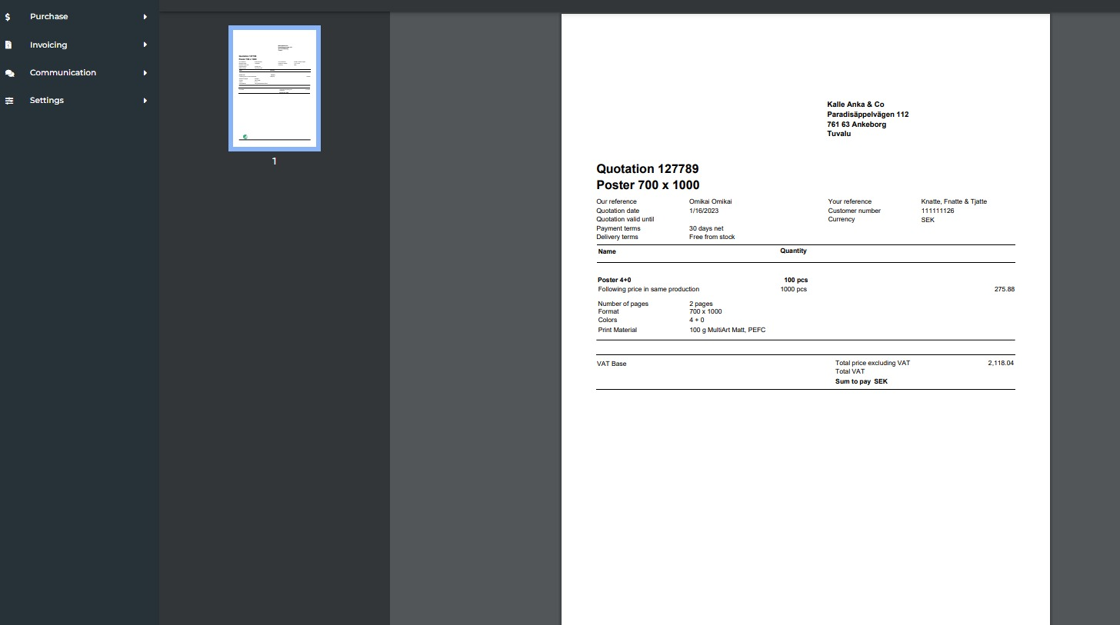1120x625 pixels.
Task: Open the Invoicing menu label
Action: [48, 45]
